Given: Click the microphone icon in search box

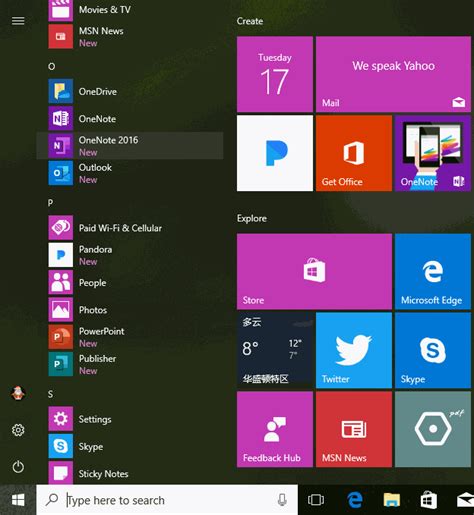Looking at the screenshot, I should pos(282,500).
